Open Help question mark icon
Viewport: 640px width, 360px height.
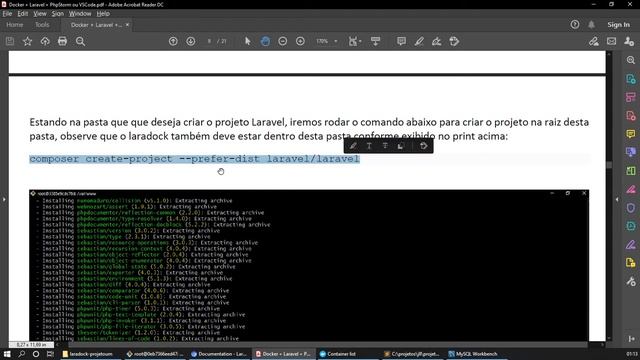[575, 24]
